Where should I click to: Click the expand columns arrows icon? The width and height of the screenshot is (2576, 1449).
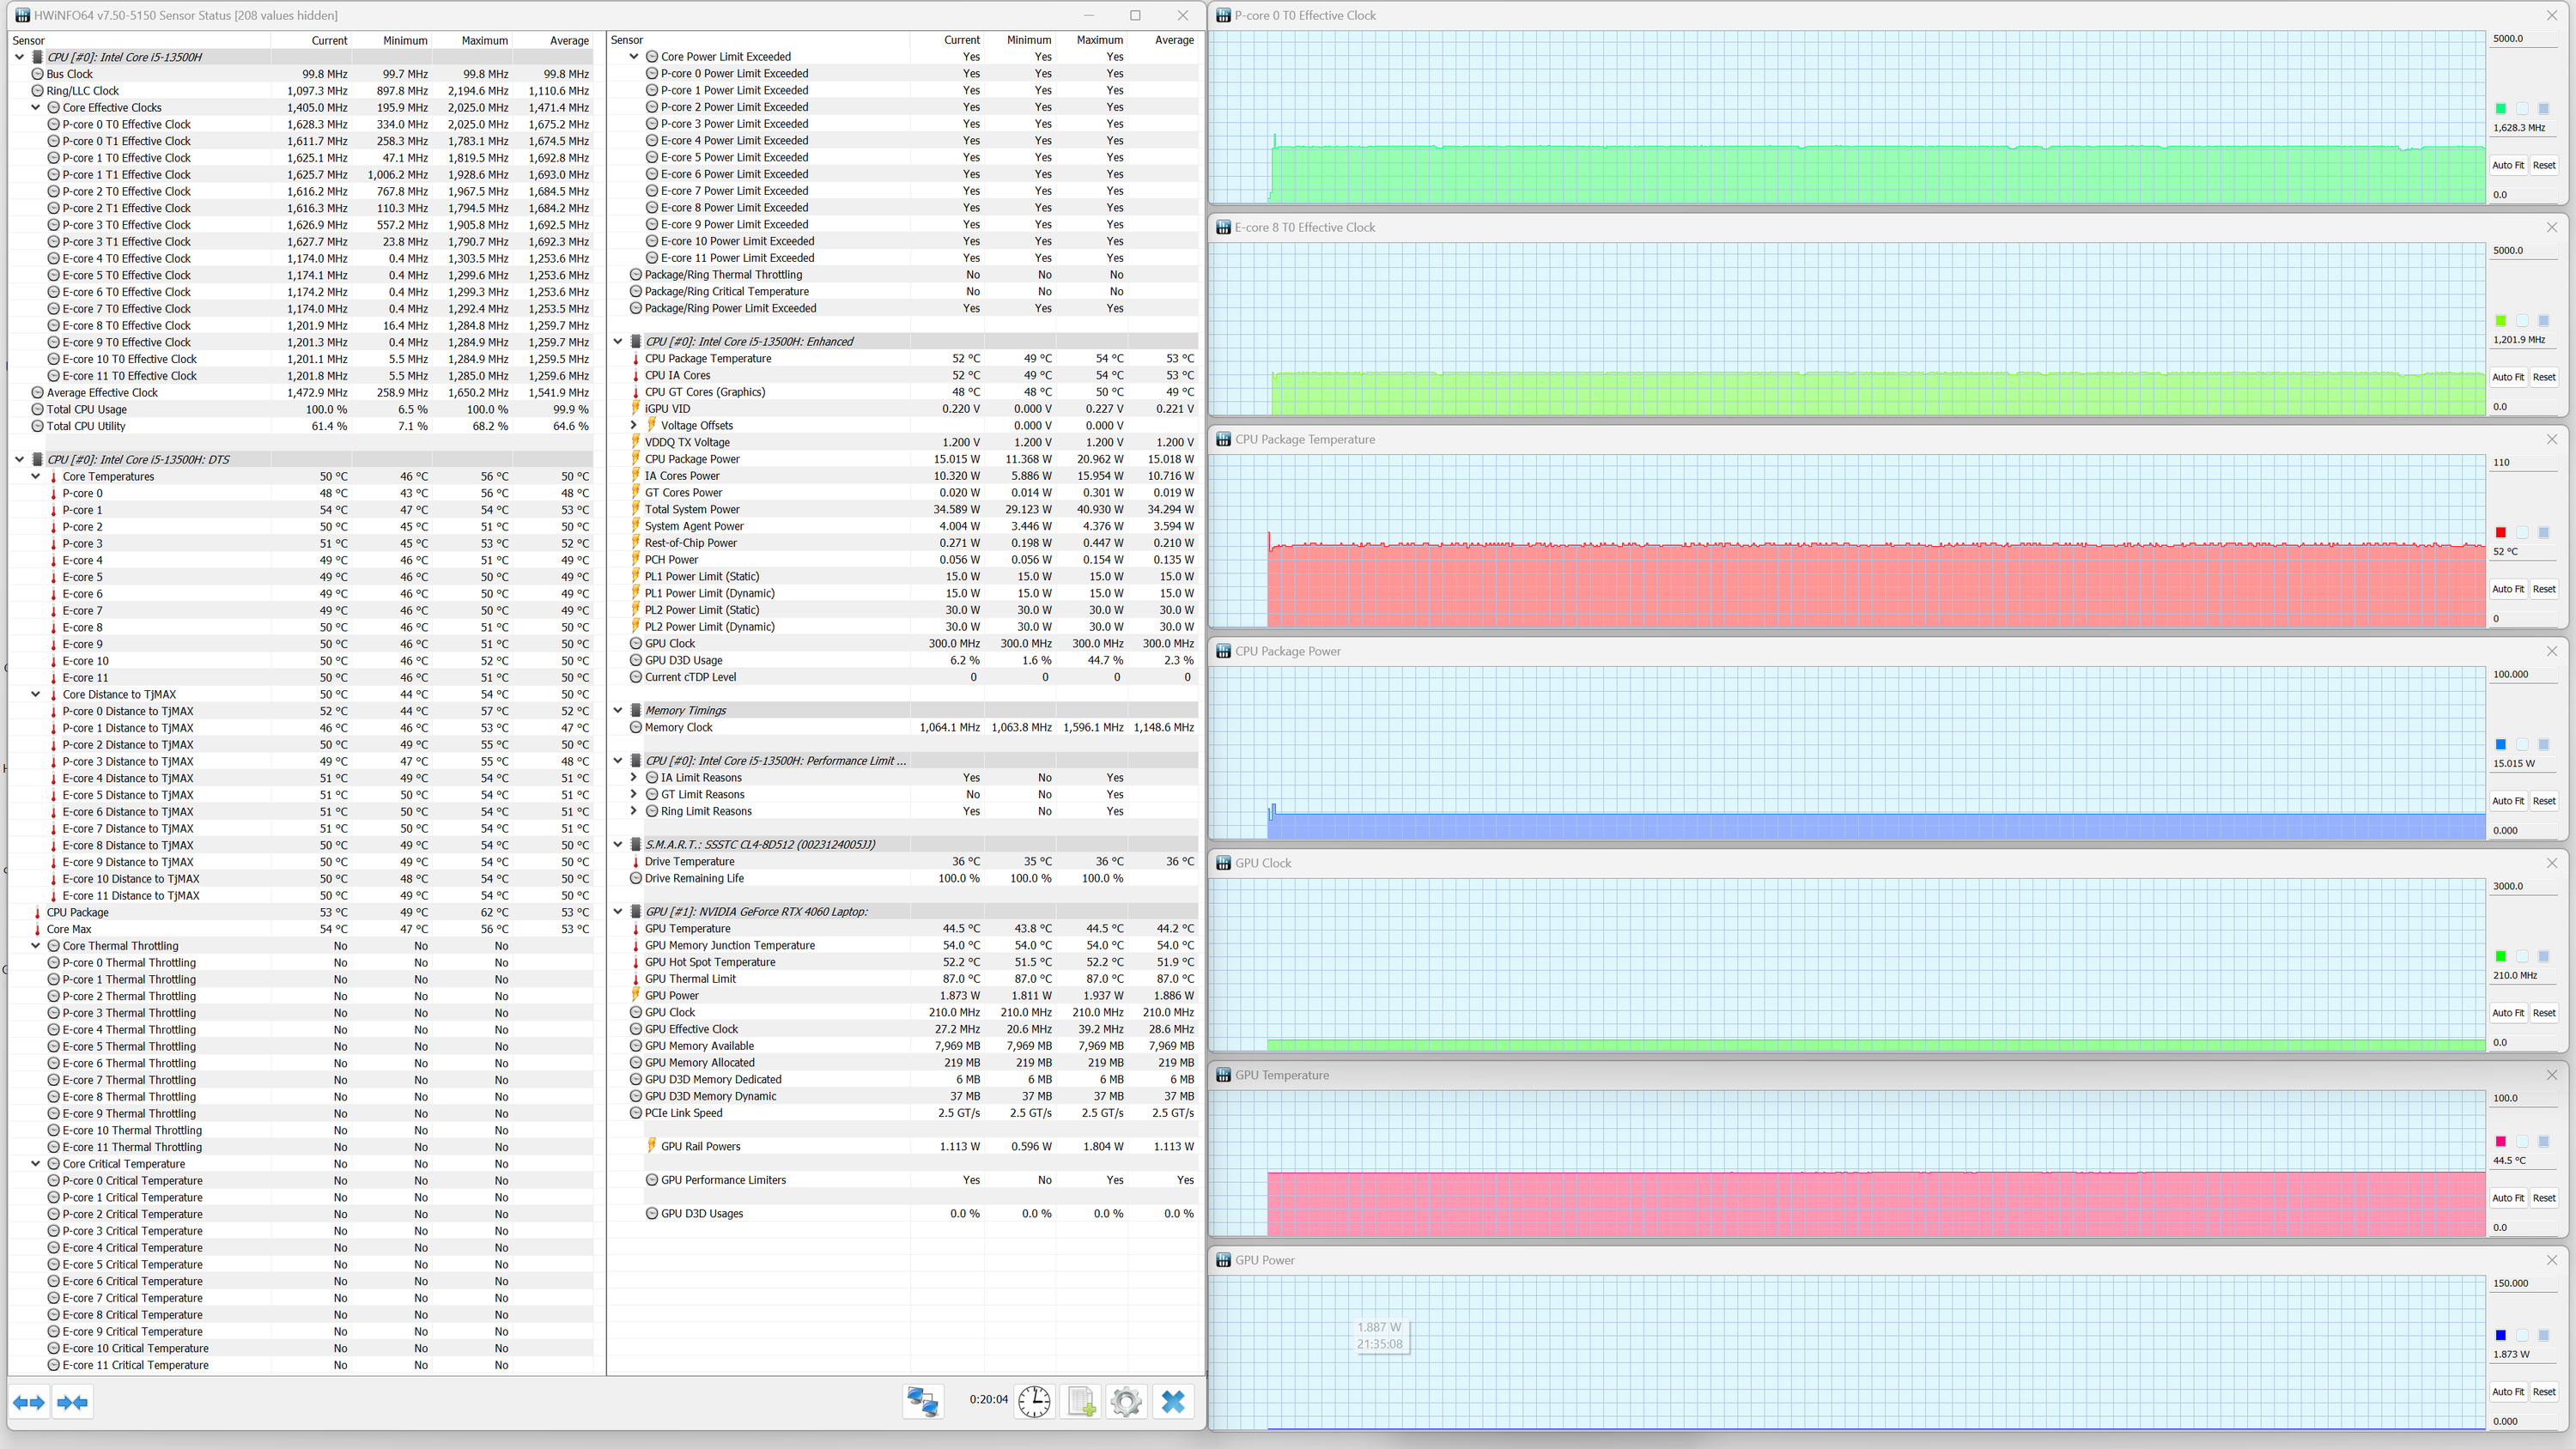coord(29,1402)
